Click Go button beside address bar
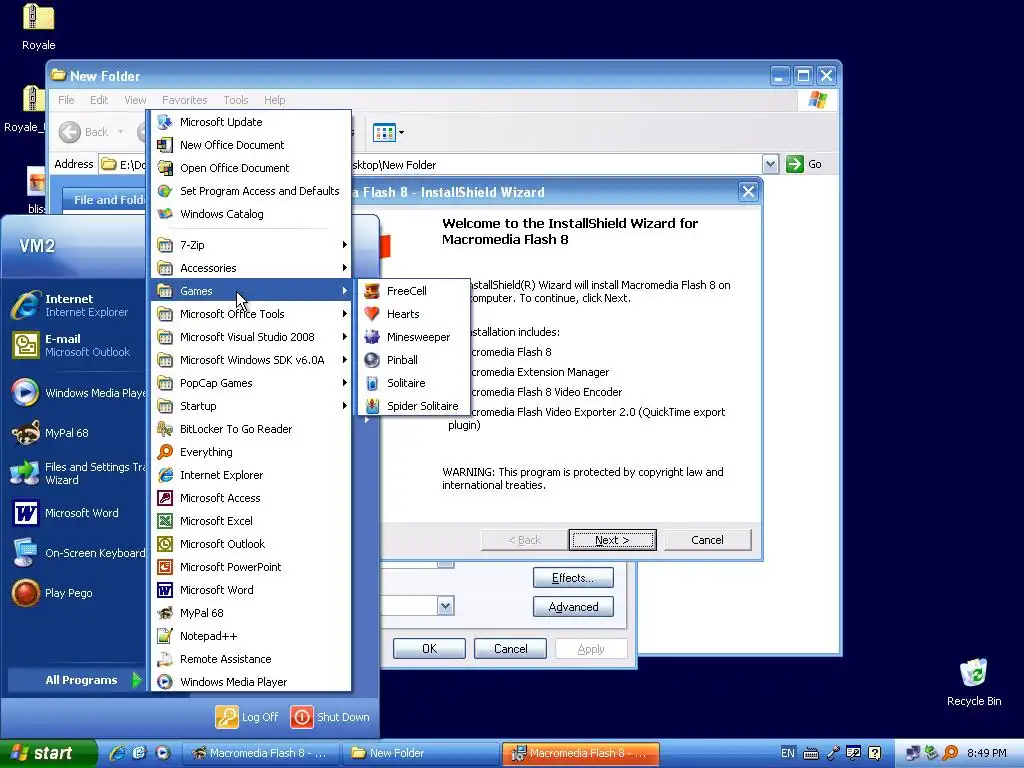The image size is (1024, 768). [x=804, y=164]
